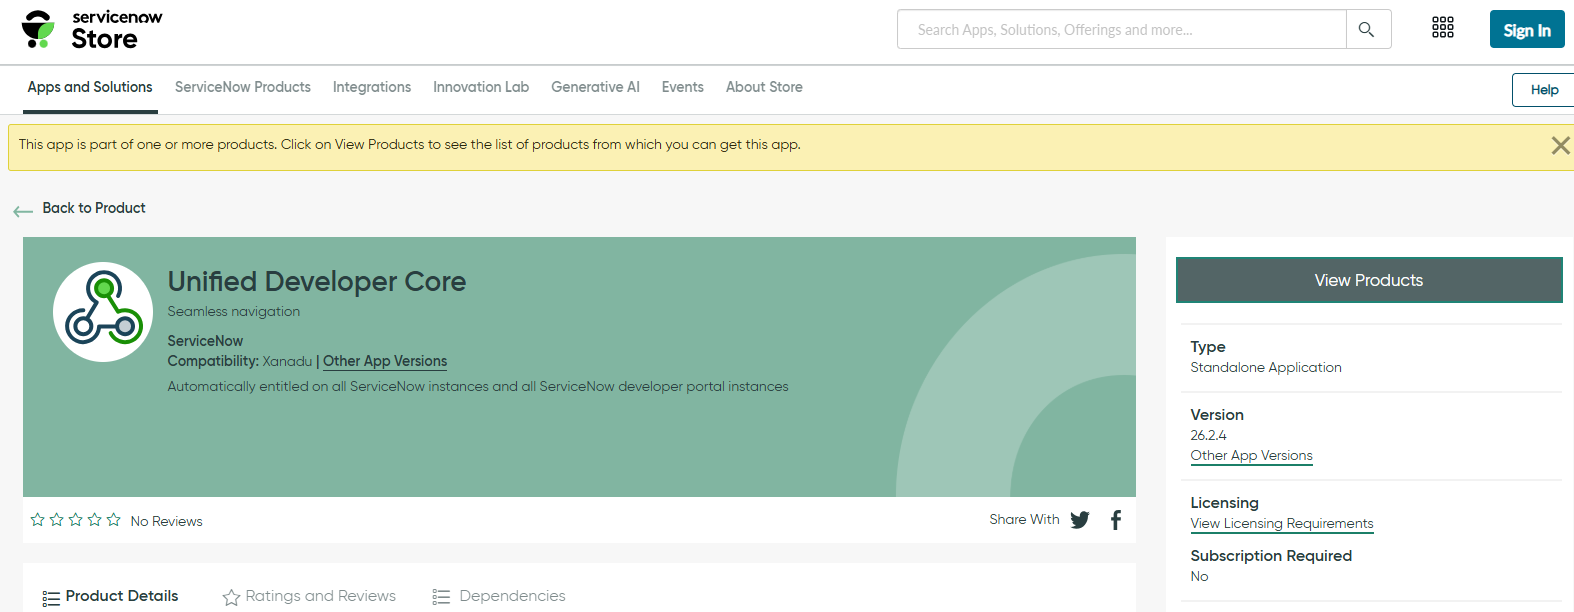Screen dimensions: 1574x612
Task: Open the Events nav item
Action: click(x=683, y=87)
